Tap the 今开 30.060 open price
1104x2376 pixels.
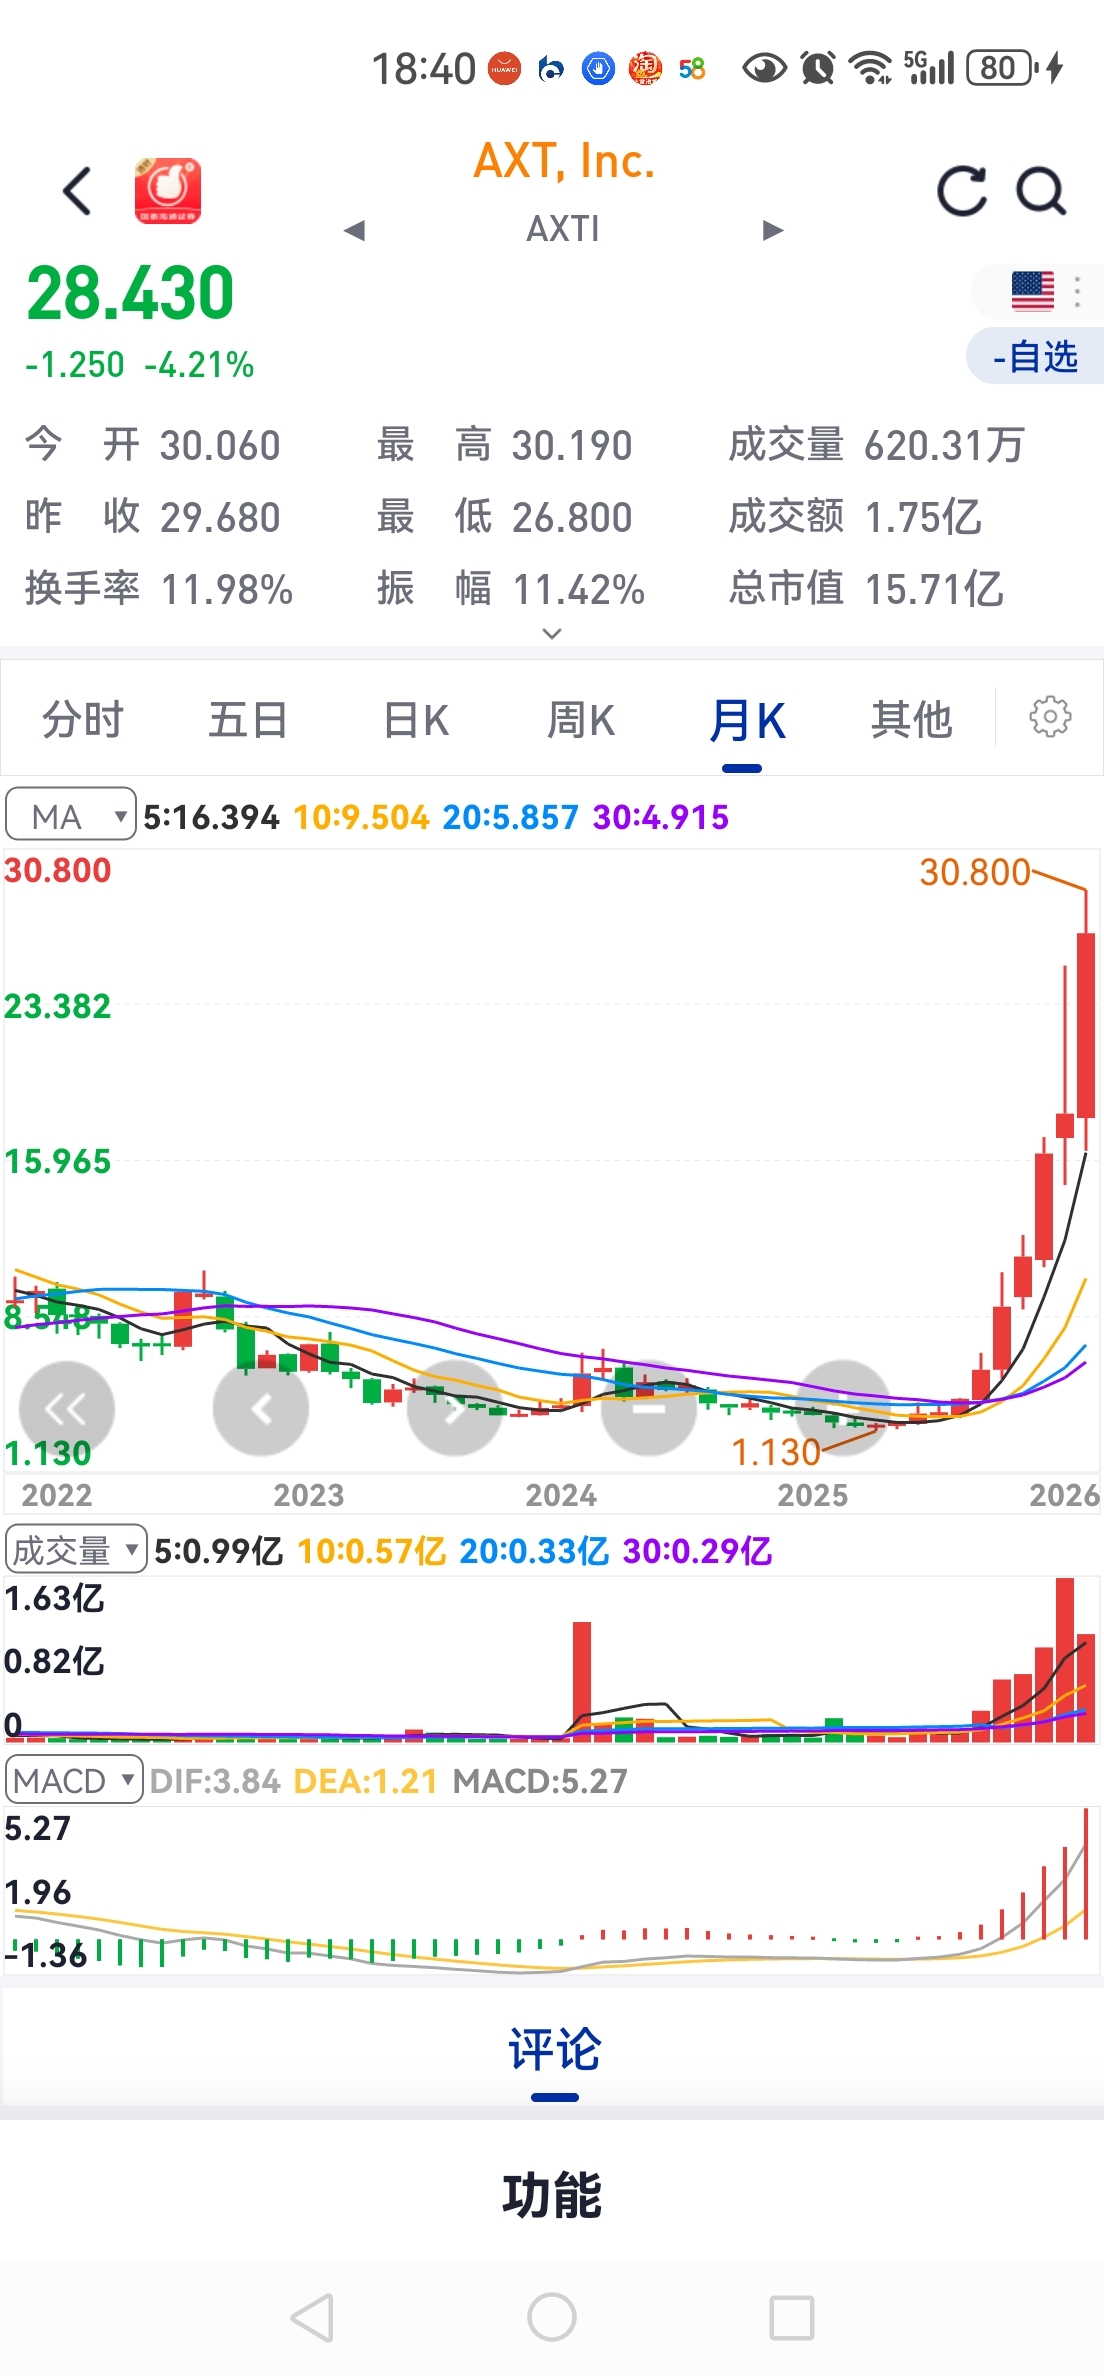(152, 445)
